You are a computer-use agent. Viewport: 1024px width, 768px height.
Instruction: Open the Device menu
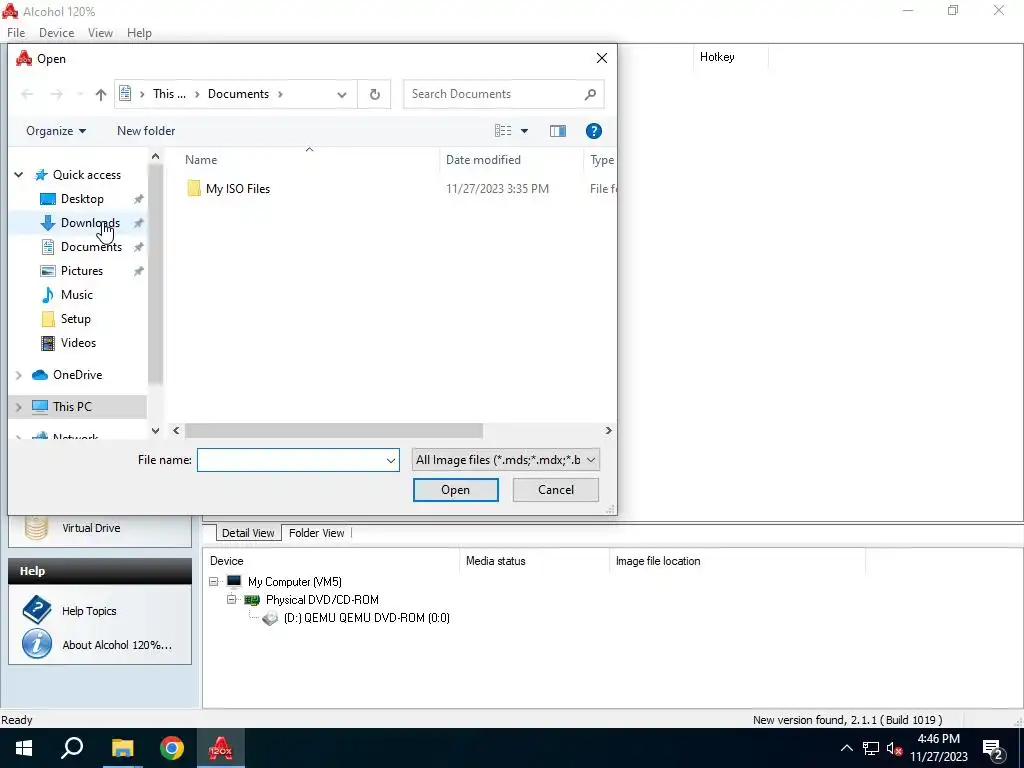point(56,33)
